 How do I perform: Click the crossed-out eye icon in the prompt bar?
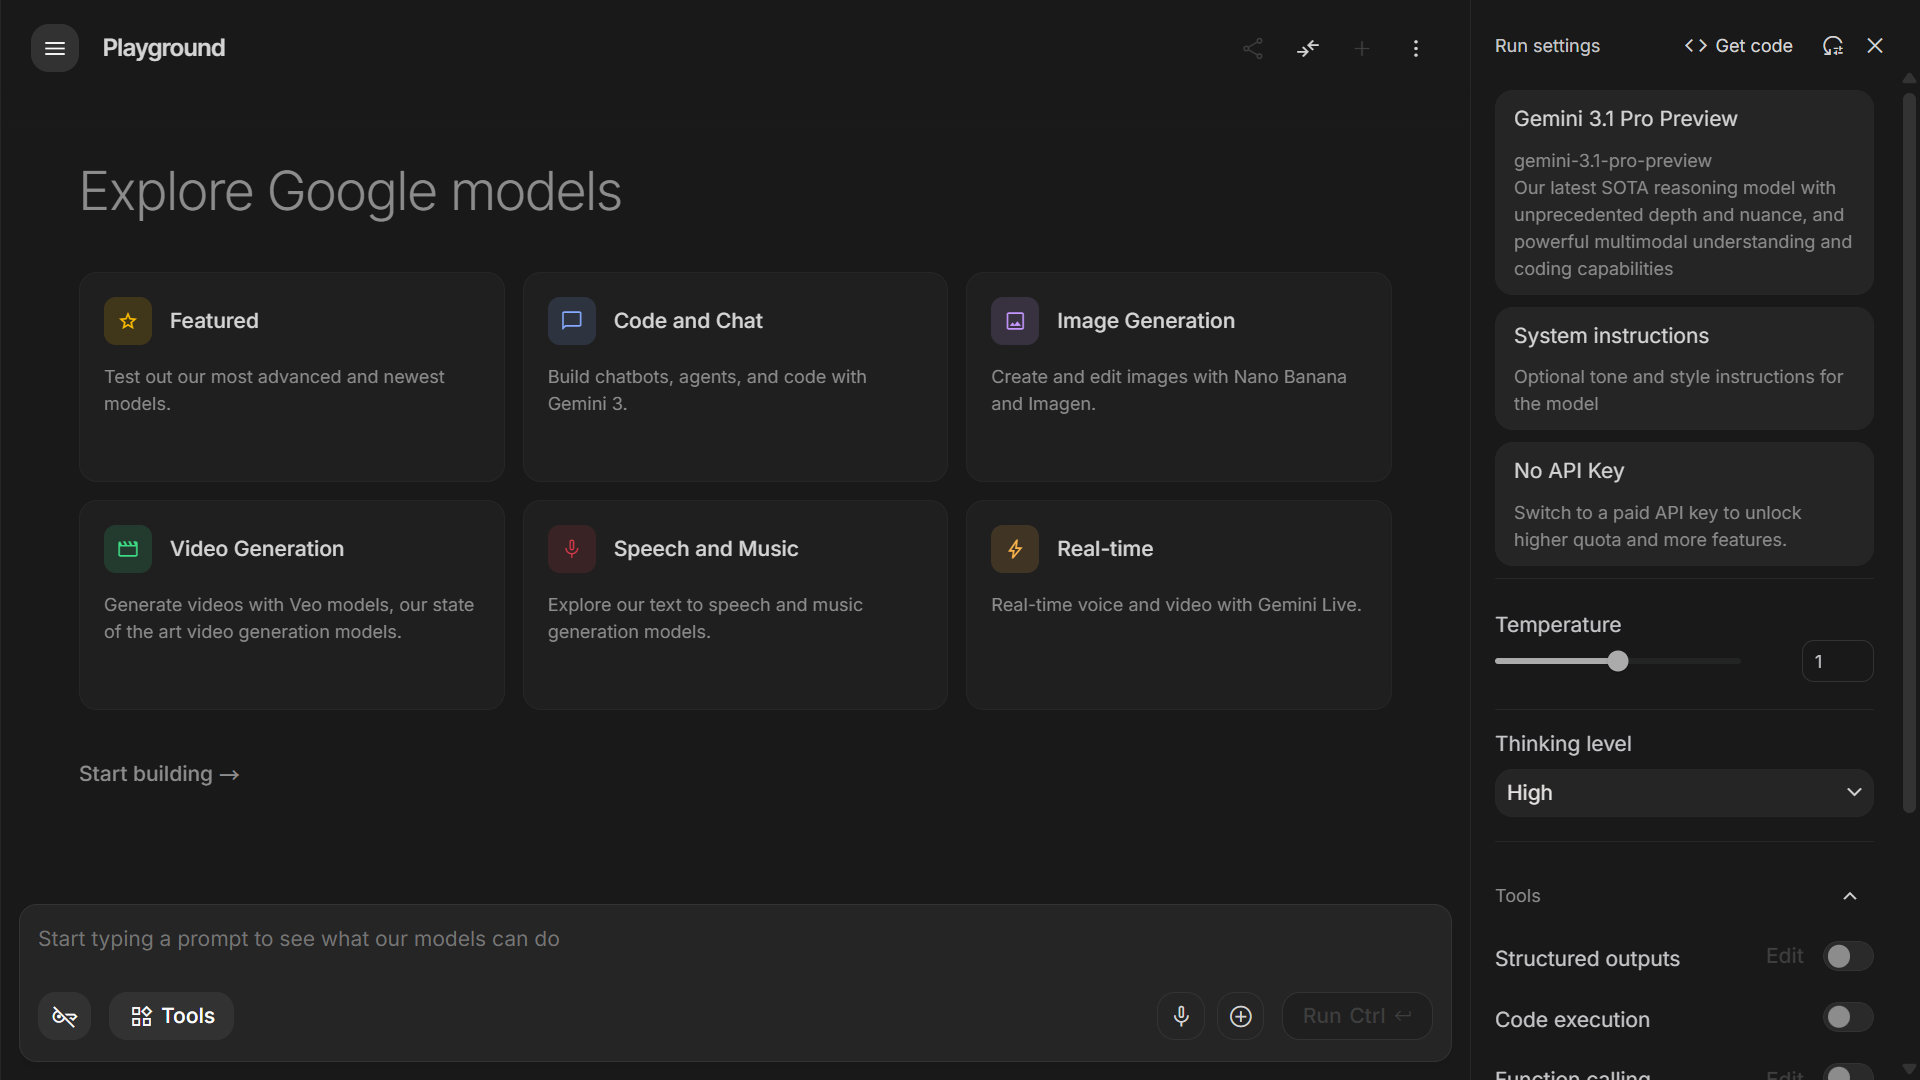65,1016
